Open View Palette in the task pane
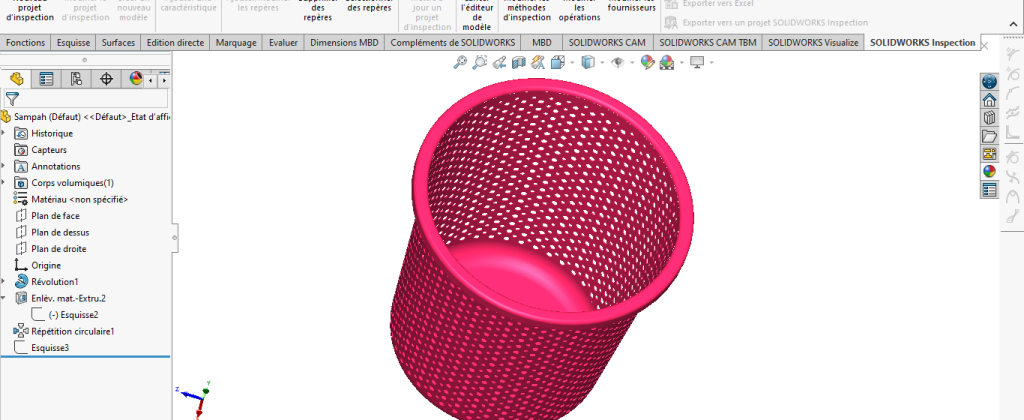The width and height of the screenshot is (1024, 420). [x=989, y=154]
